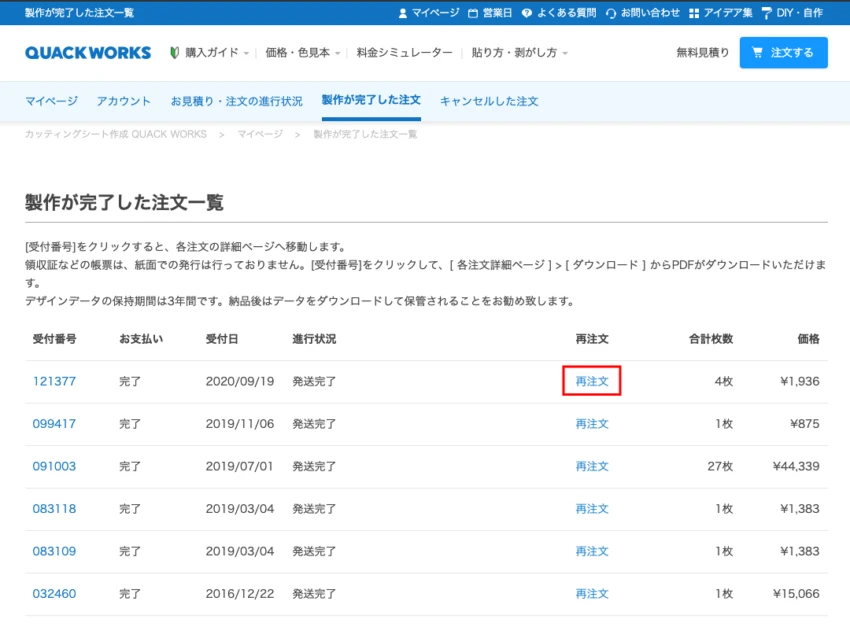This screenshot has height=638, width=850.
Task: Click the 価格 column header
Action: [x=808, y=339]
